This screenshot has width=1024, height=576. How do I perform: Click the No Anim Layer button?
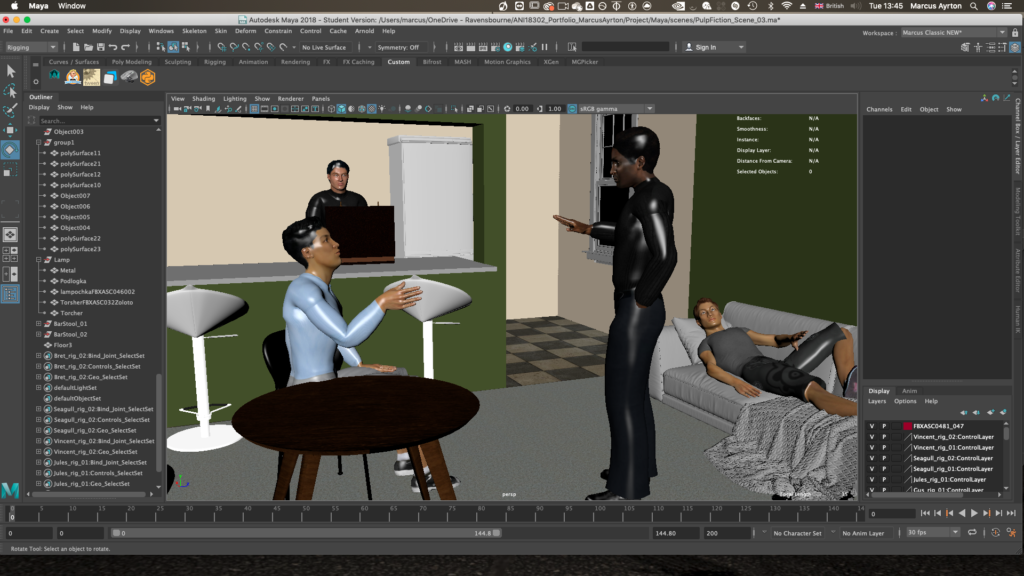click(863, 533)
